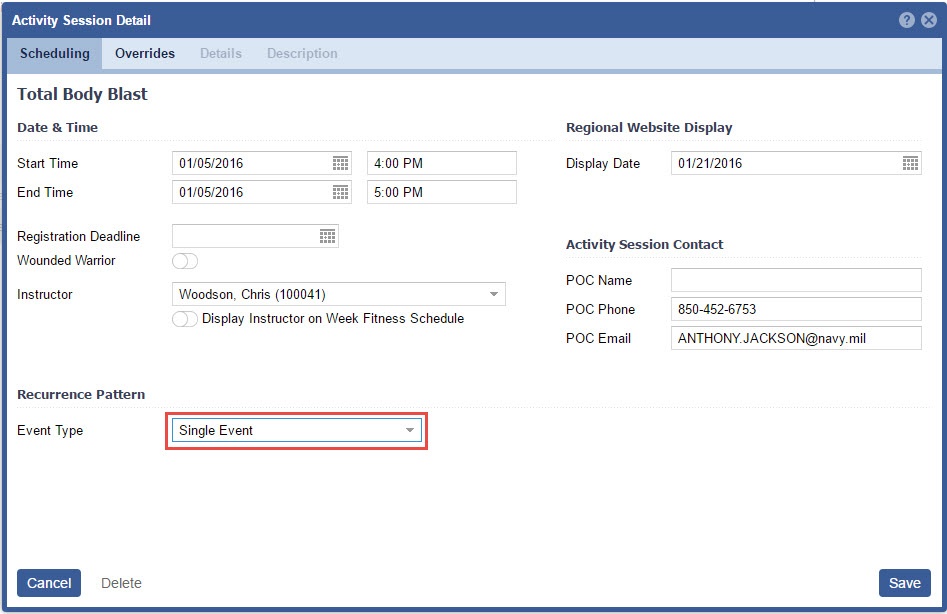Expand the Instructor dropdown
This screenshot has height=614, width=947.
pyautogui.click(x=493, y=295)
